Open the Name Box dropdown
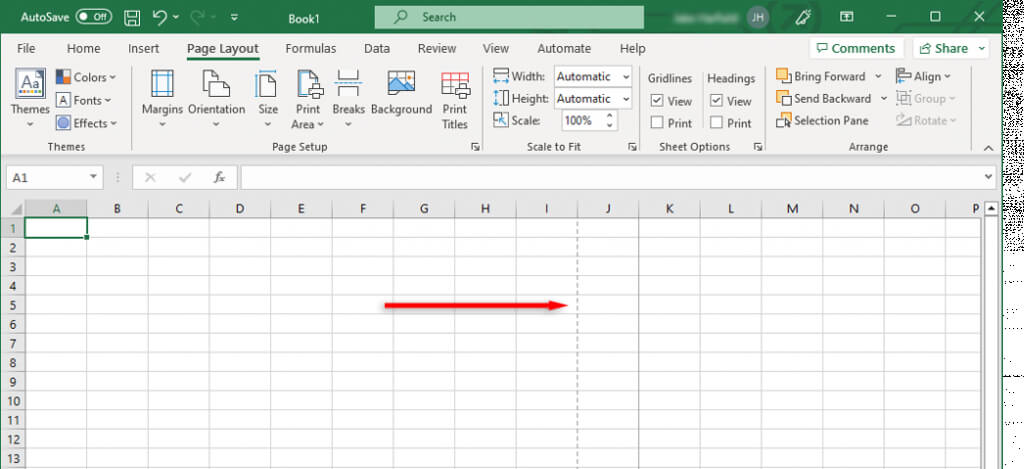Viewport: 1024px width, 469px height. pyautogui.click(x=93, y=177)
